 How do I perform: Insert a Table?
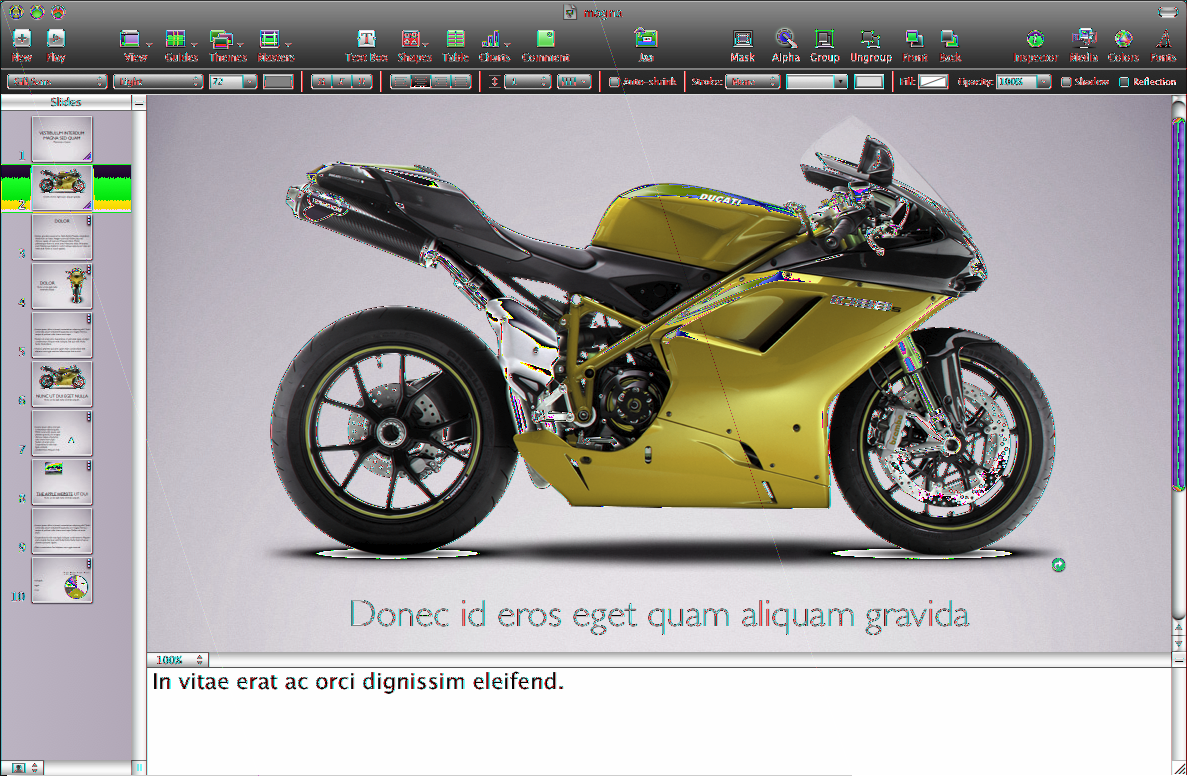[455, 45]
